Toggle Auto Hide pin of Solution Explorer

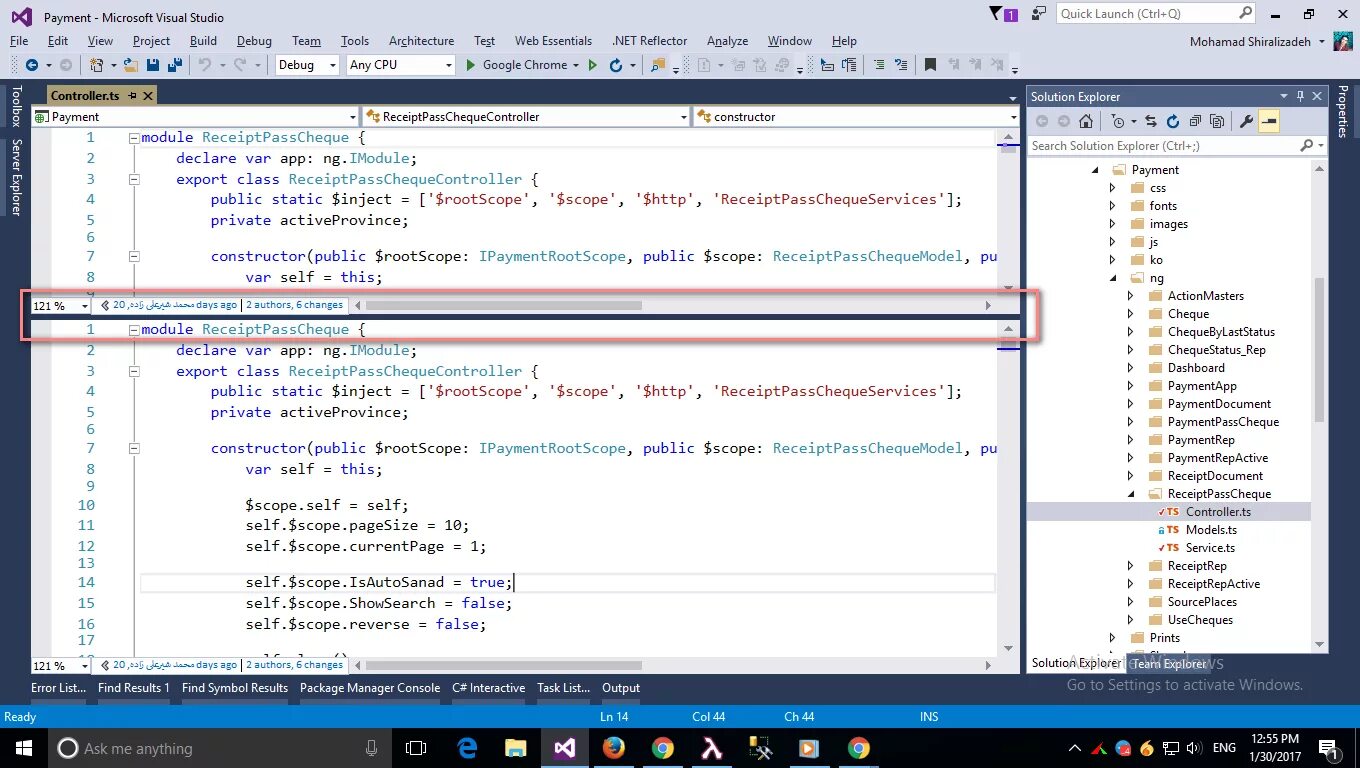[x=1301, y=96]
